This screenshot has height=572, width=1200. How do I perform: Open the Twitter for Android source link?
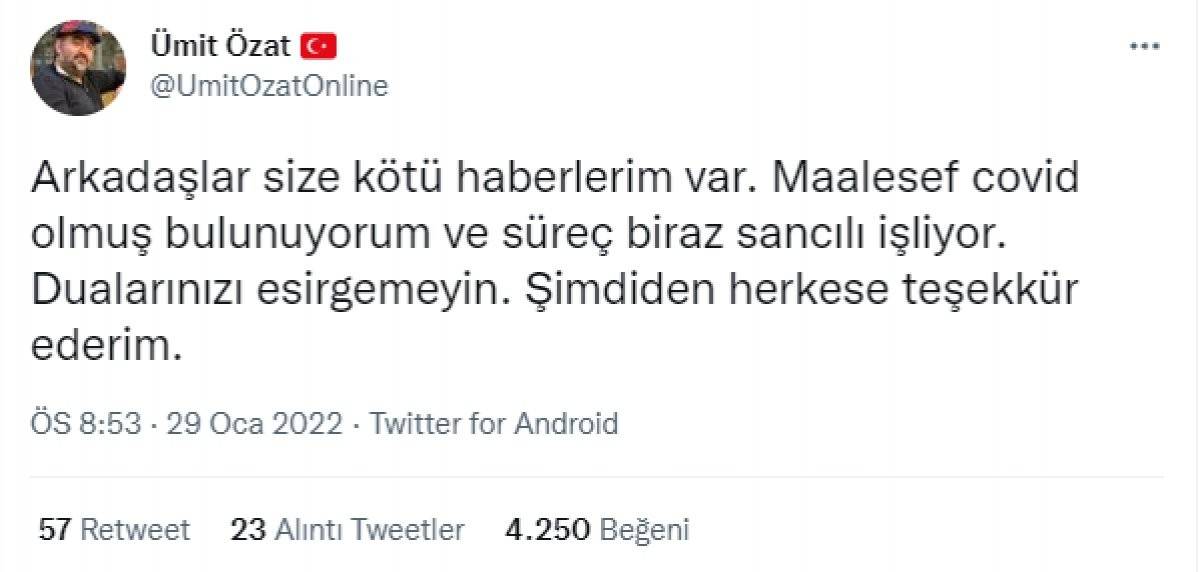point(494,423)
